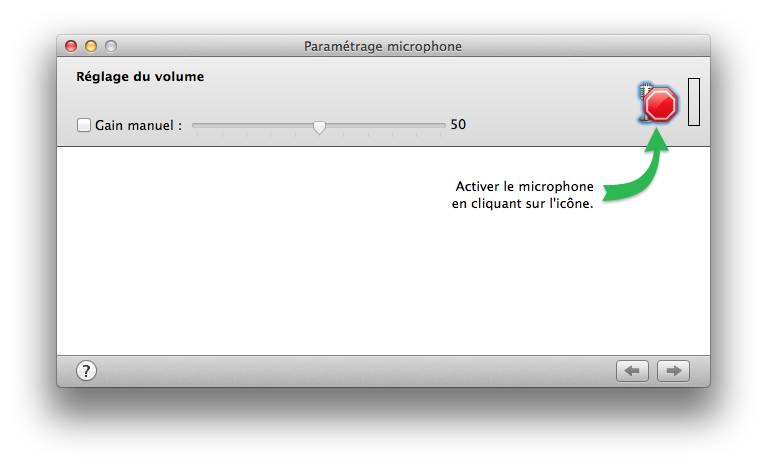767x466 pixels.
Task: Click the gain slider track below midpoint
Action: coord(253,125)
